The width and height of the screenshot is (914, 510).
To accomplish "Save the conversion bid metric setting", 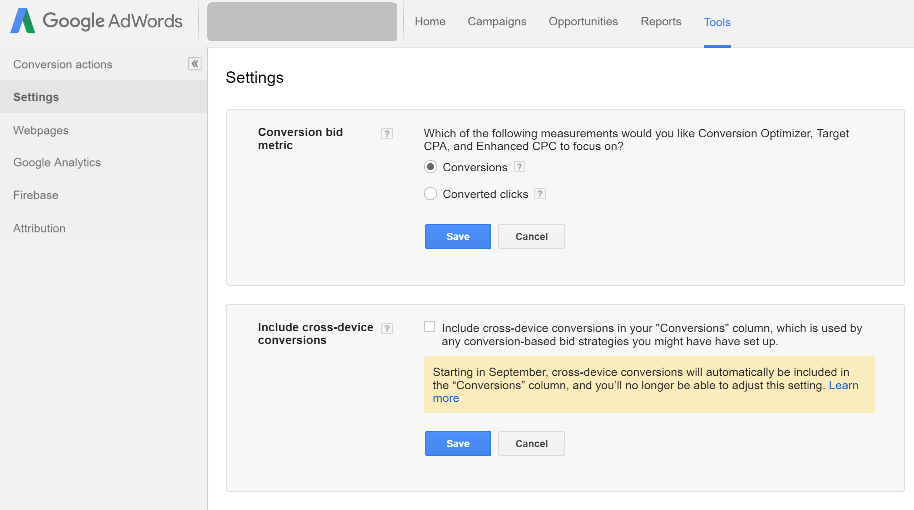I will click(457, 236).
